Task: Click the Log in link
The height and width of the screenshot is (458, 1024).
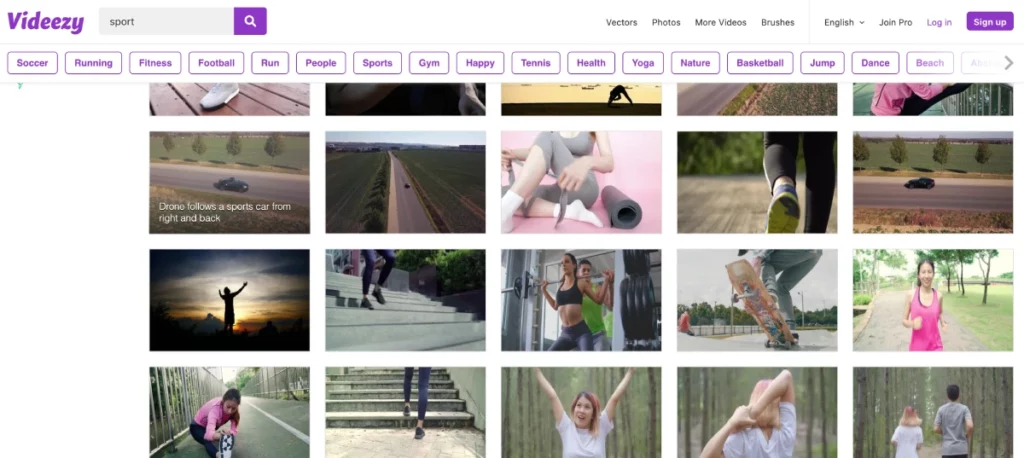Action: coord(939,22)
